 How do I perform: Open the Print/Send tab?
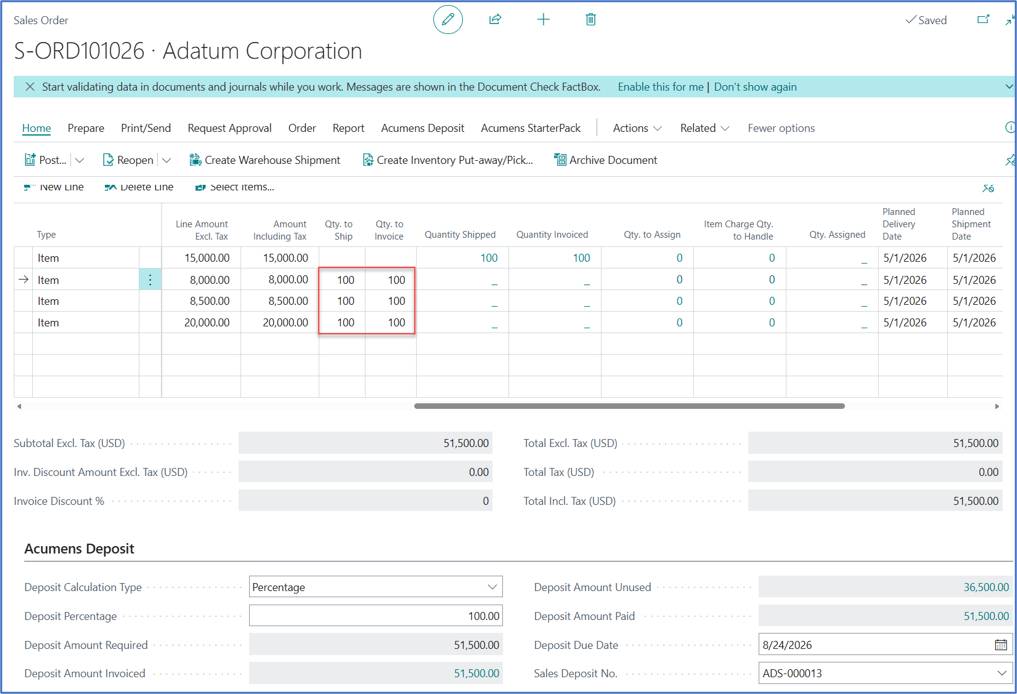tap(146, 128)
